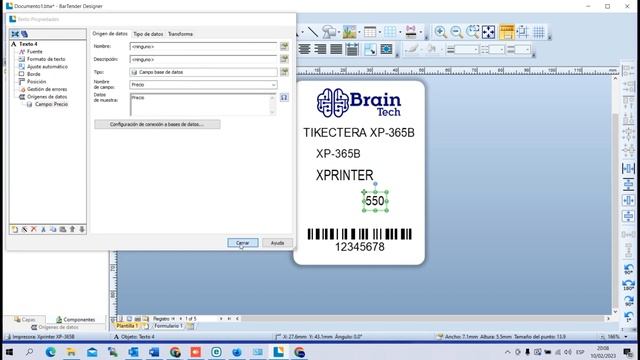Click the Ayuda button
The height and width of the screenshot is (360, 640).
pos(277,243)
